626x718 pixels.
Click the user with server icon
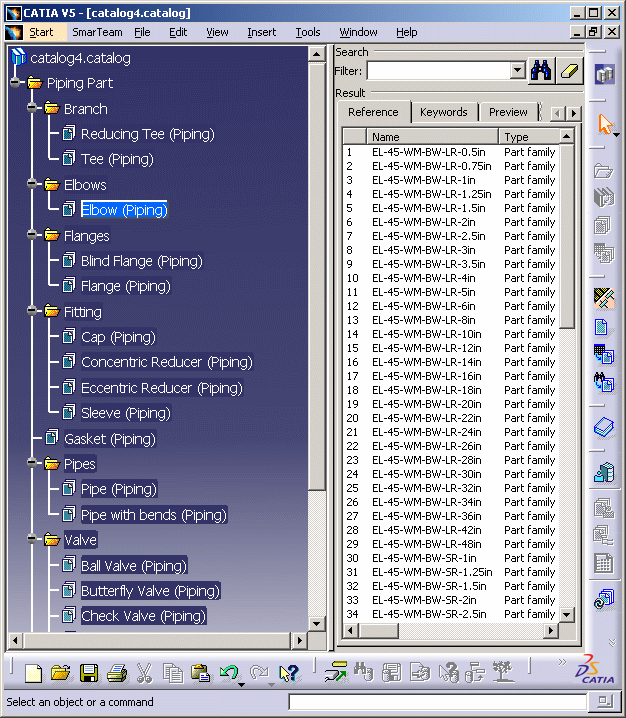[604, 472]
